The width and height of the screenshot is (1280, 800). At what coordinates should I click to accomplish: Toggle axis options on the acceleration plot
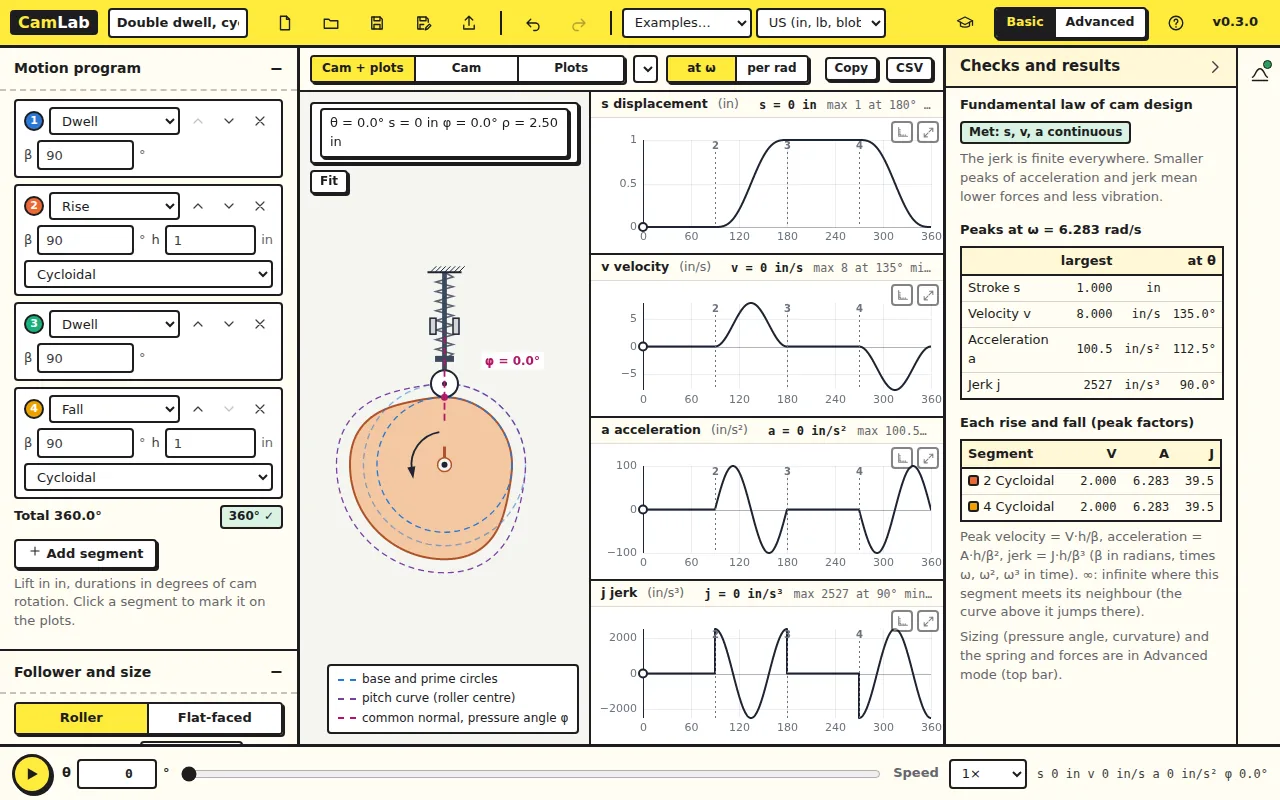click(x=902, y=458)
